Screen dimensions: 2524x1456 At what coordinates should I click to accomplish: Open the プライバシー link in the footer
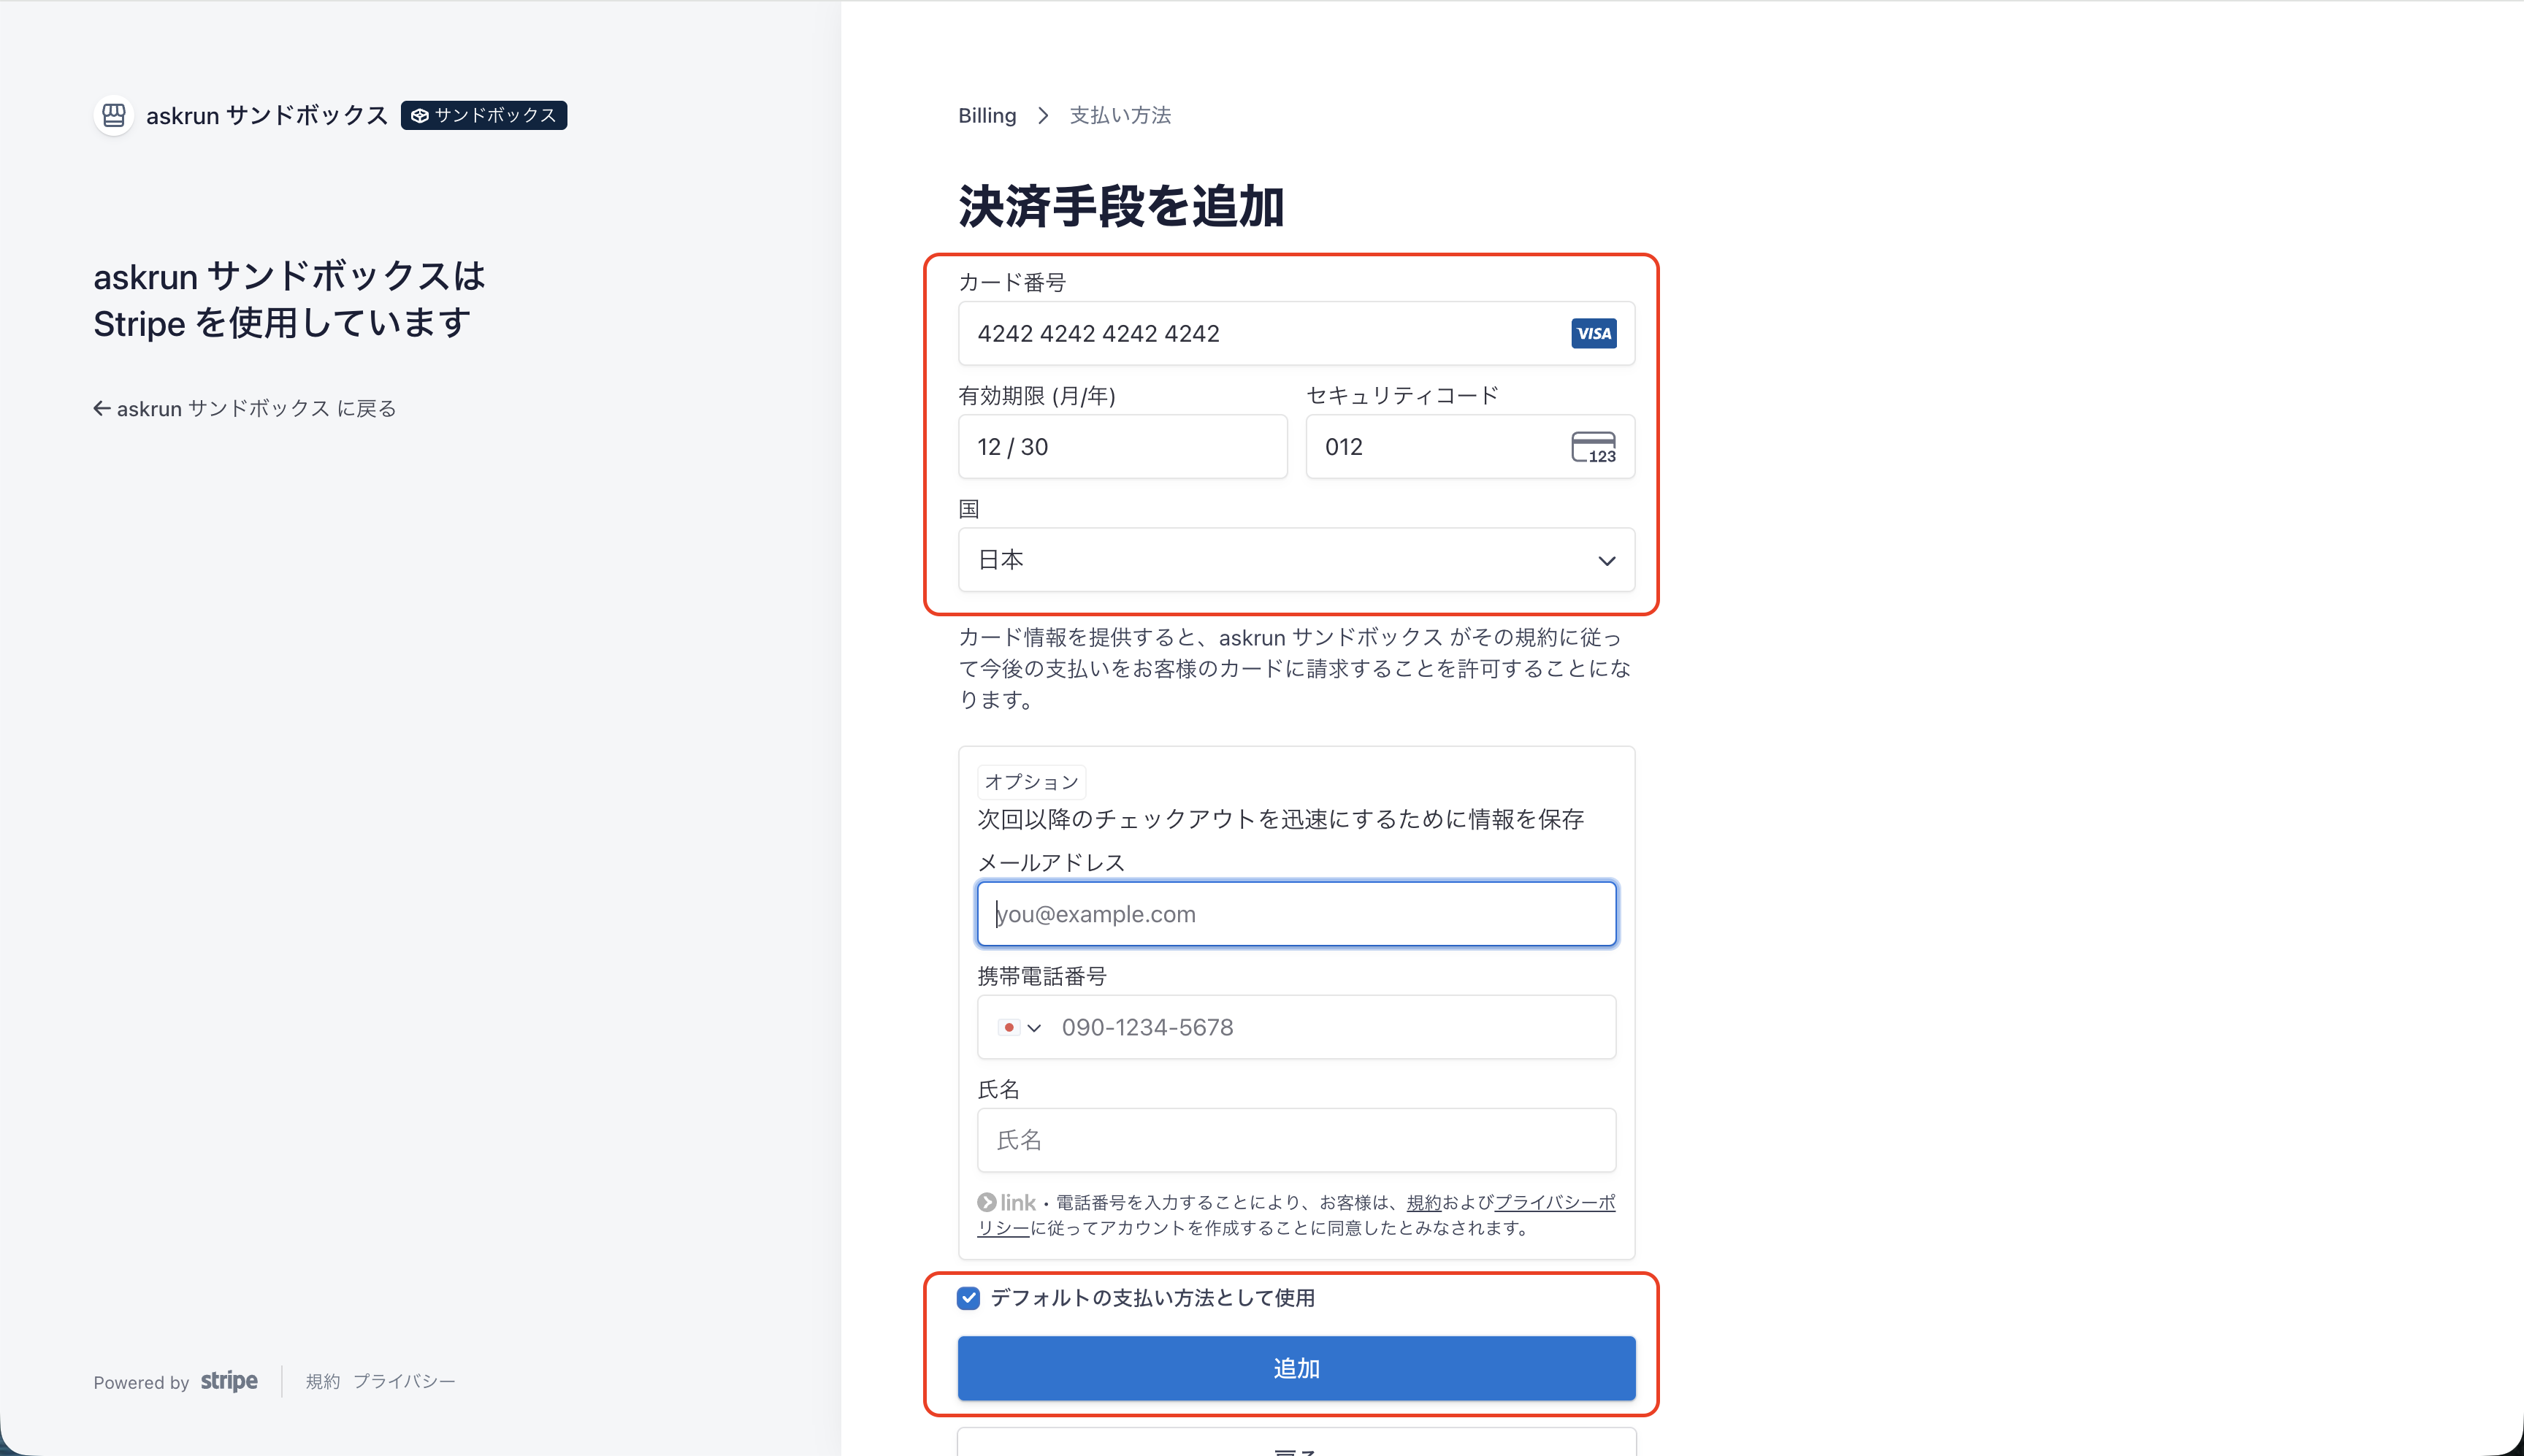pyautogui.click(x=404, y=1381)
